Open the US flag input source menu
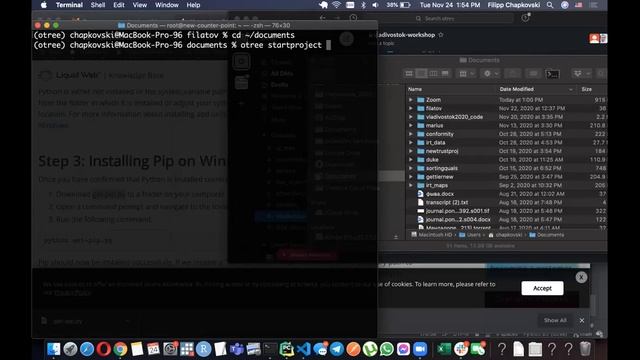The height and width of the screenshot is (360, 640). (x=578, y=5)
